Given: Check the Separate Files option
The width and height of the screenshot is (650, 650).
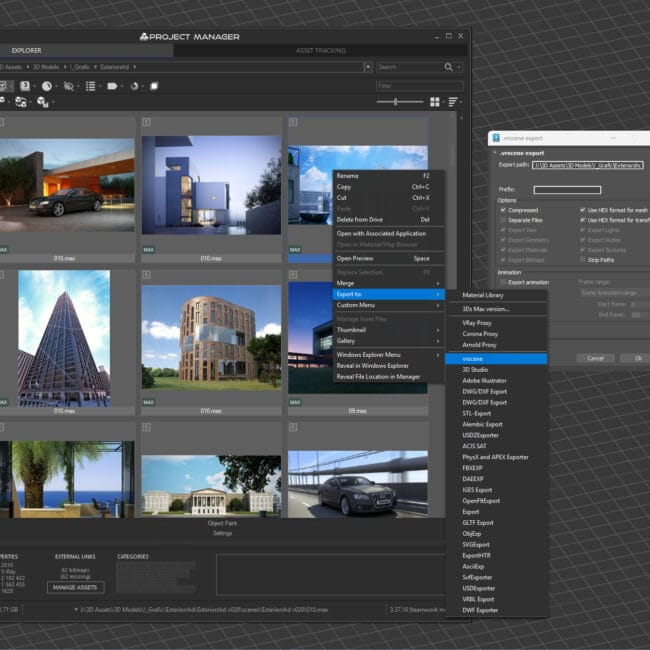Looking at the screenshot, I should 503,220.
